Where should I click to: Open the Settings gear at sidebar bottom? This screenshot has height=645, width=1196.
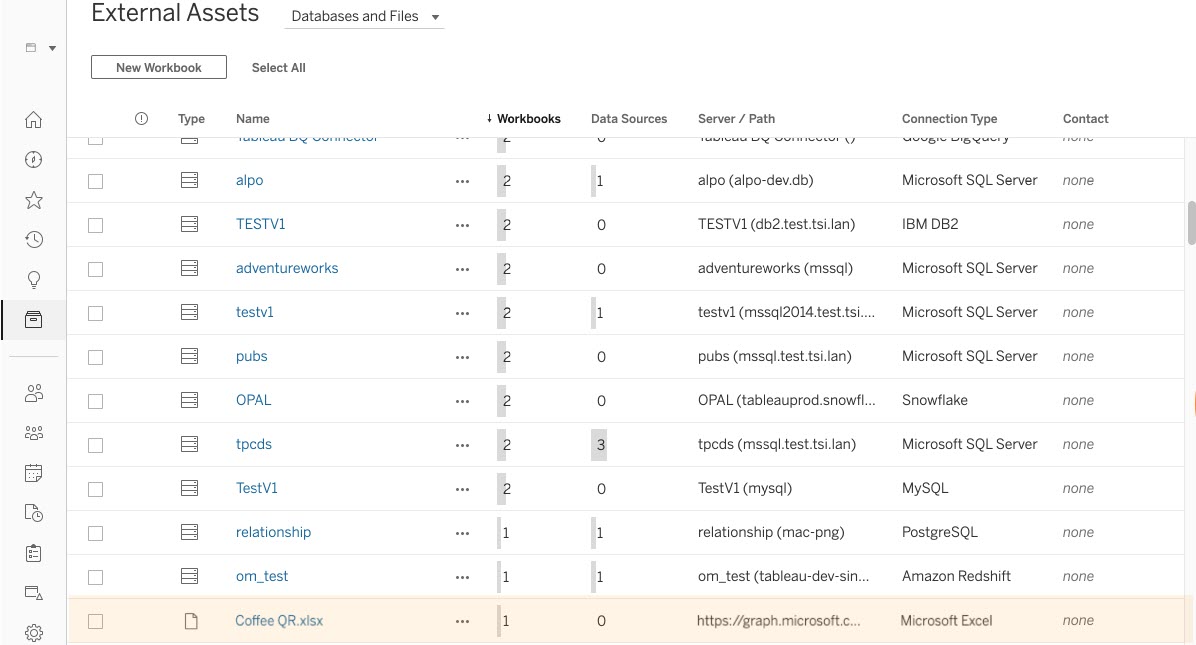33,632
